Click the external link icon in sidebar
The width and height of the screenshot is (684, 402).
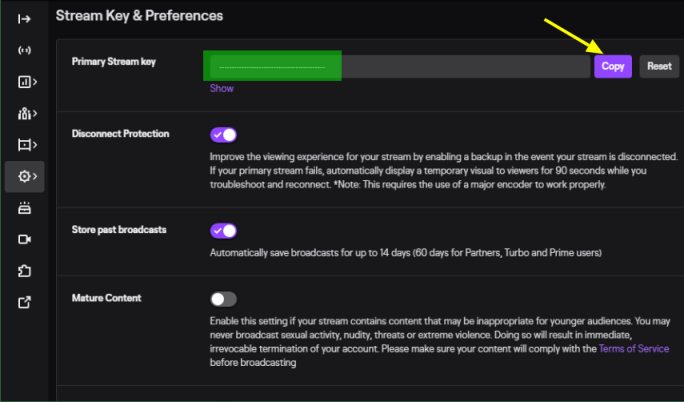[24, 303]
